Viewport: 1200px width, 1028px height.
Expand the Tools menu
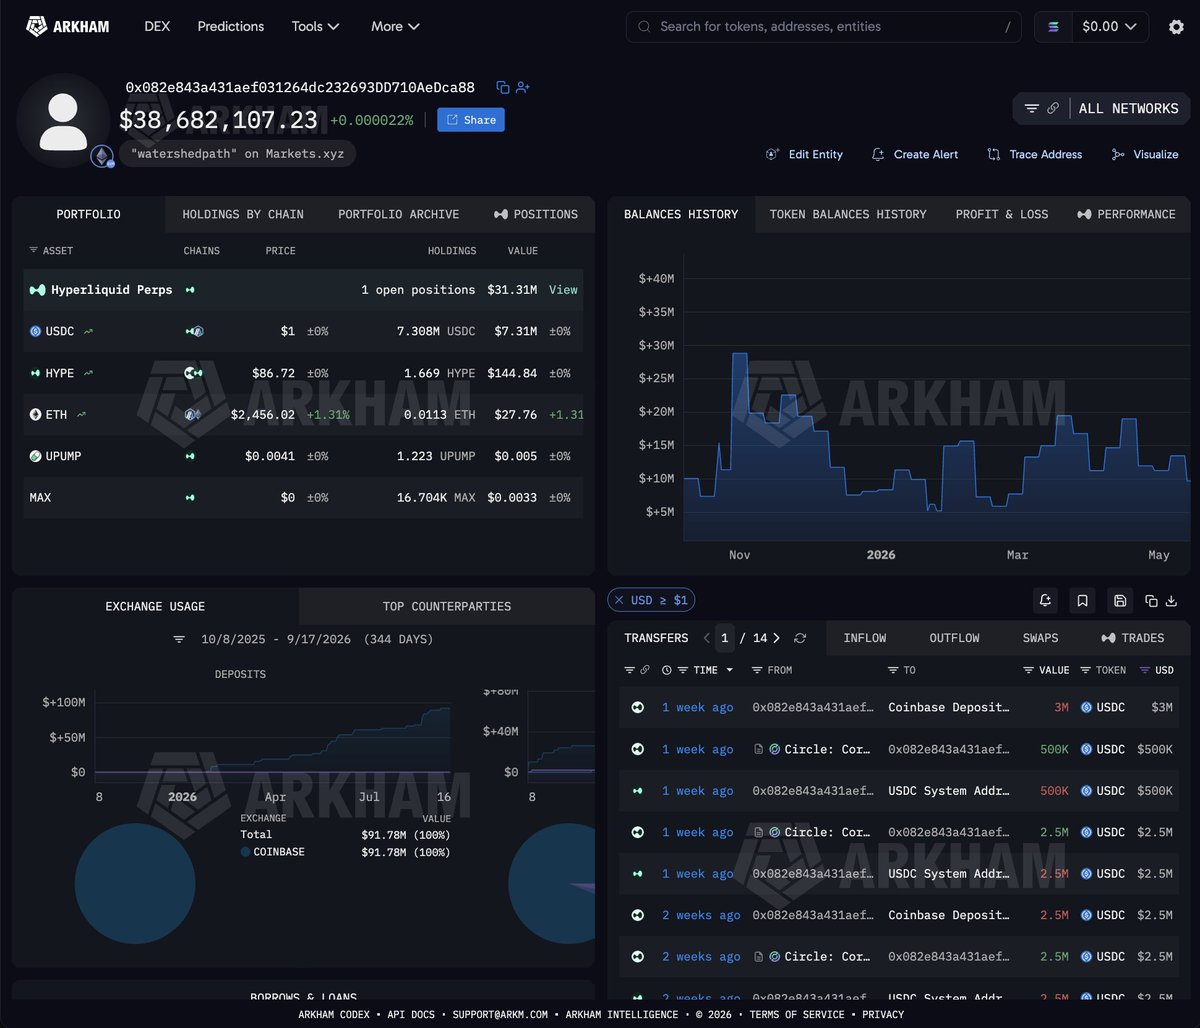coord(315,26)
